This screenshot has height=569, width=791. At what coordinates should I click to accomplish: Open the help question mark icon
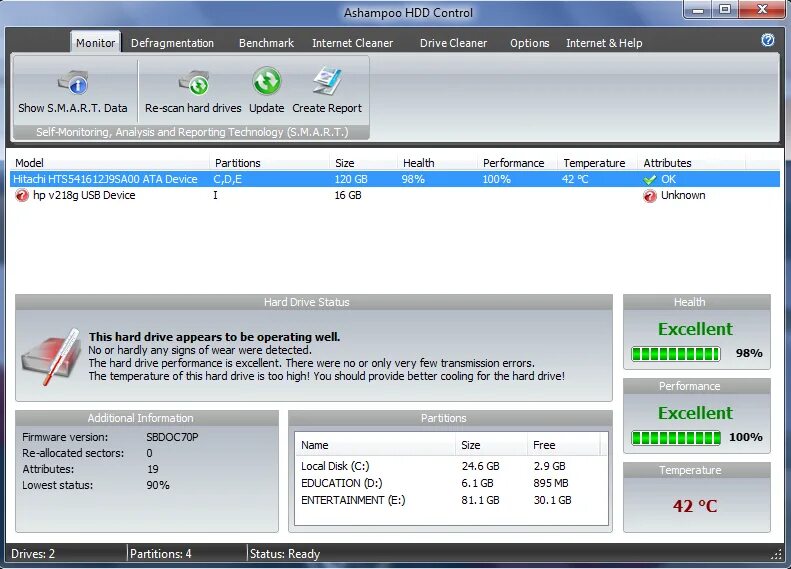767,40
